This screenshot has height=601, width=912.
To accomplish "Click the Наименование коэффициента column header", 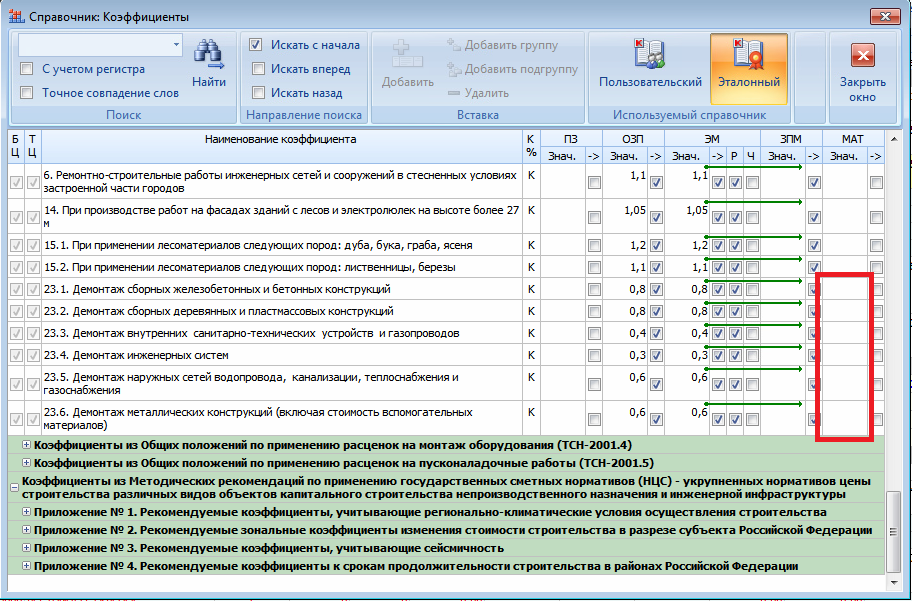I will click(280, 139).
